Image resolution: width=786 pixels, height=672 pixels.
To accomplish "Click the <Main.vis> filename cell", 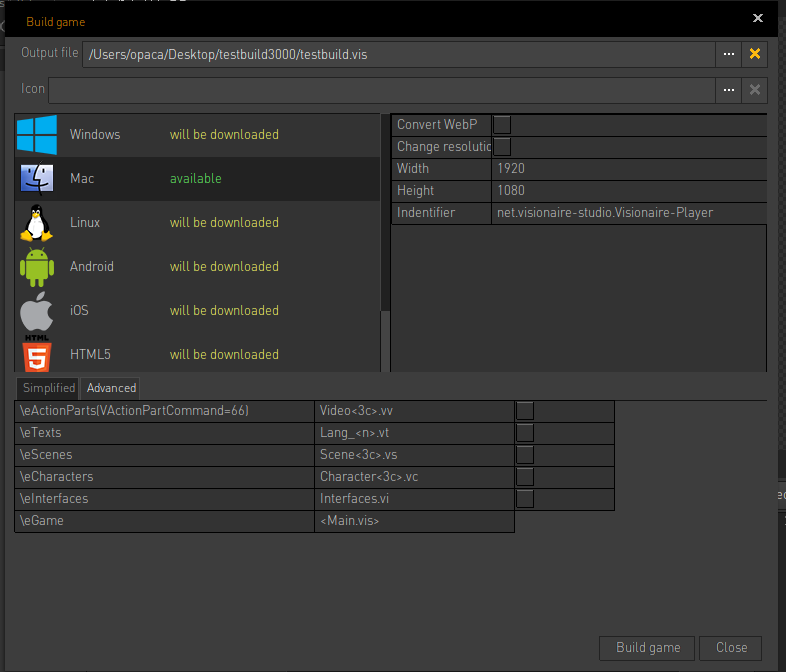I will [415, 521].
